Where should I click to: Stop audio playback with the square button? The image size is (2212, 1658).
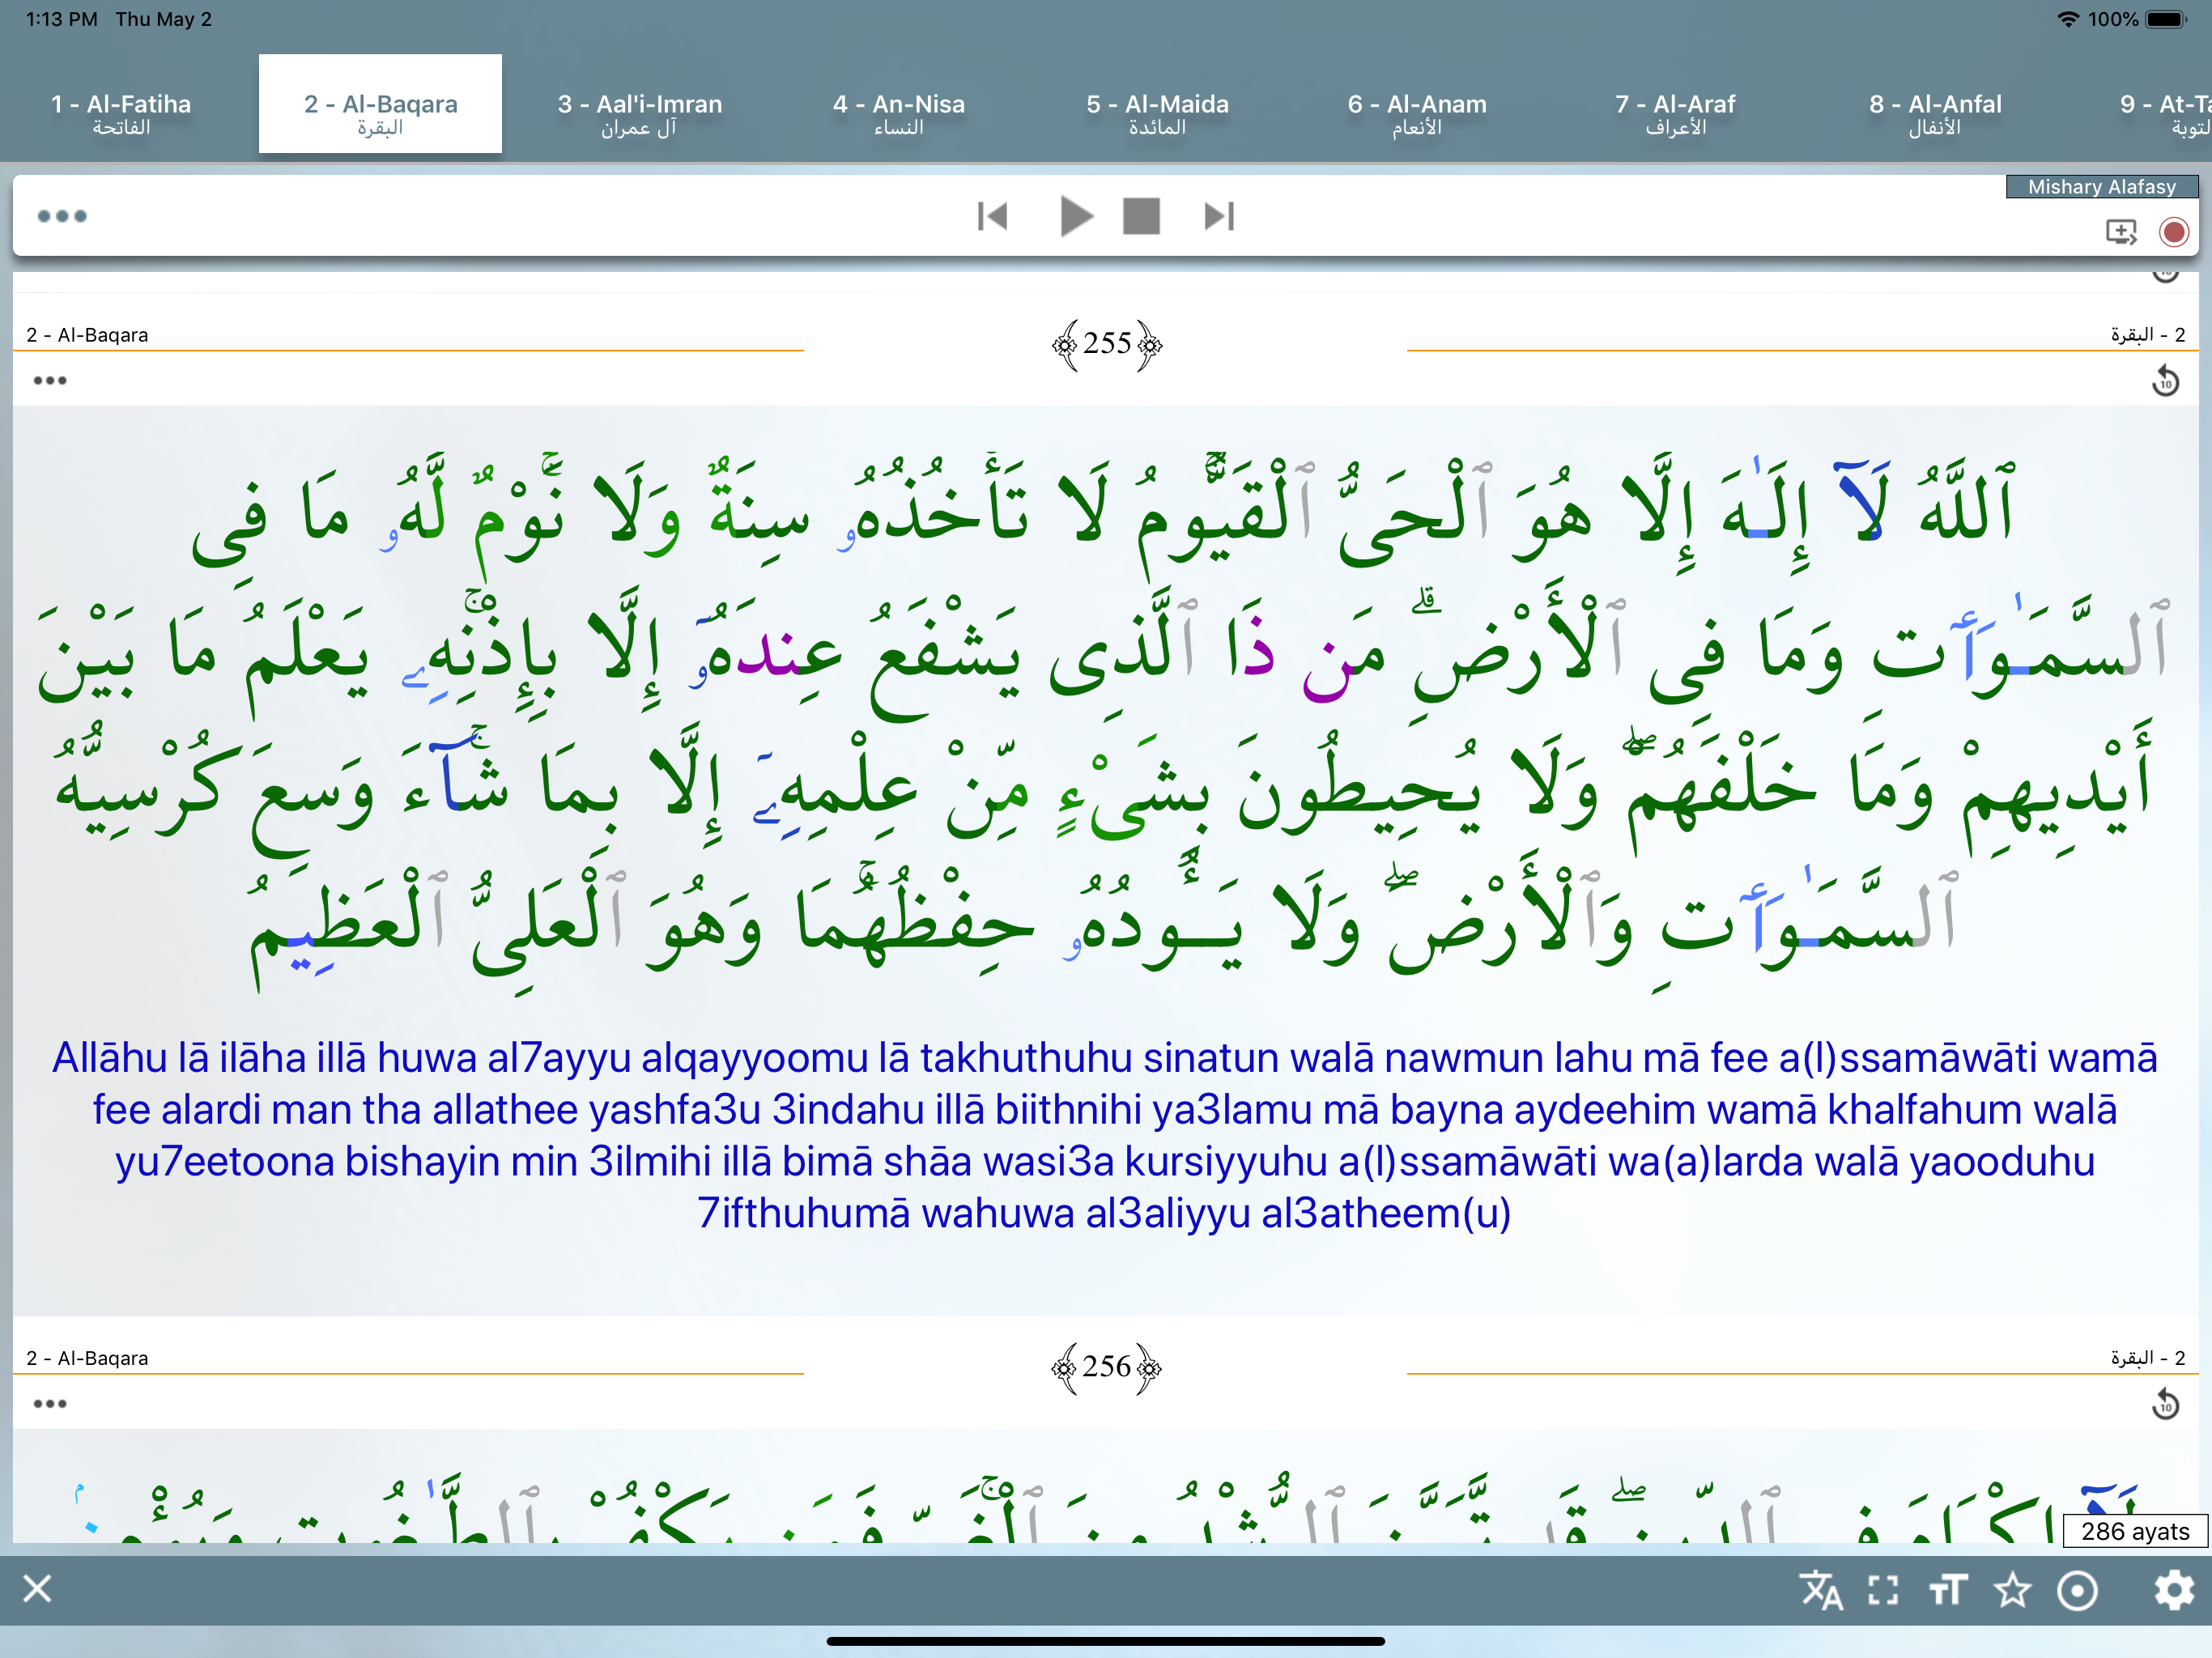pos(1141,216)
